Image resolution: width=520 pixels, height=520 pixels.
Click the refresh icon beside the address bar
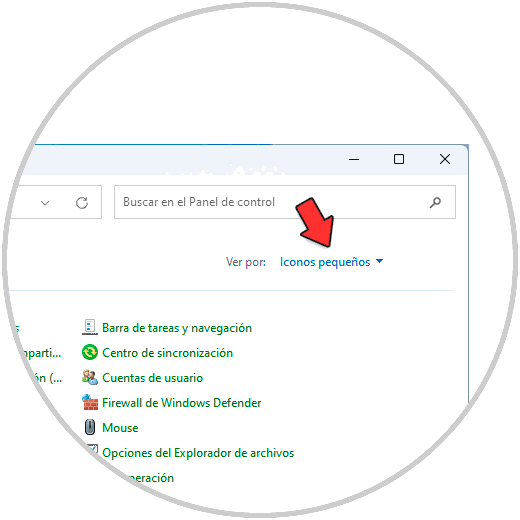(x=82, y=203)
